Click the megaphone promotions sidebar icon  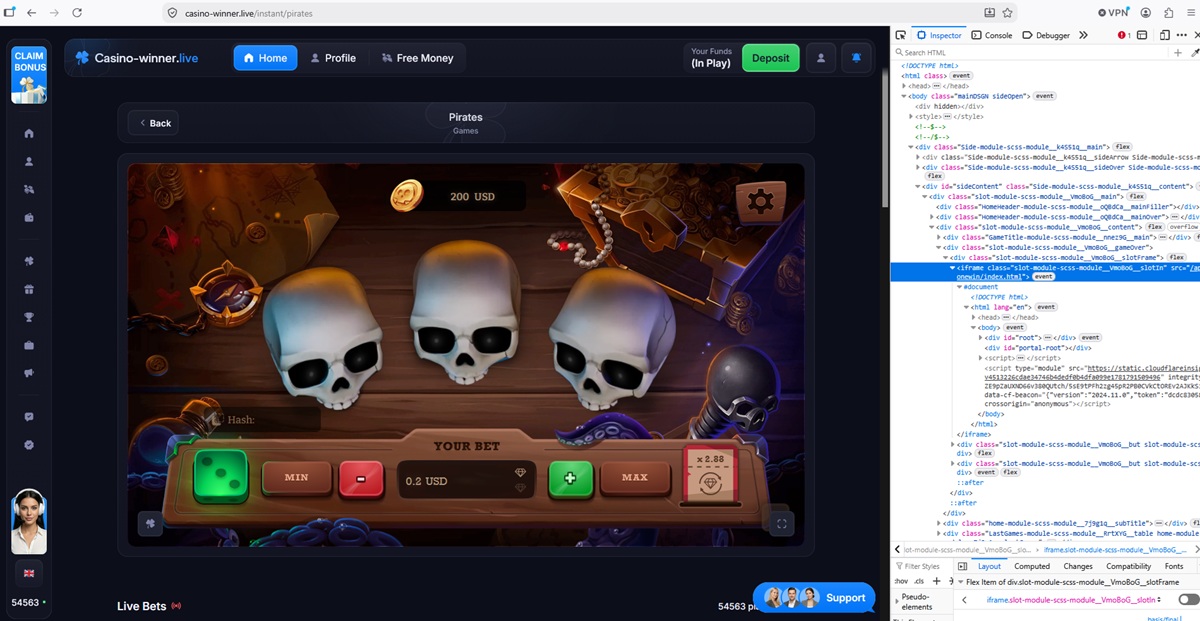[x=29, y=373]
